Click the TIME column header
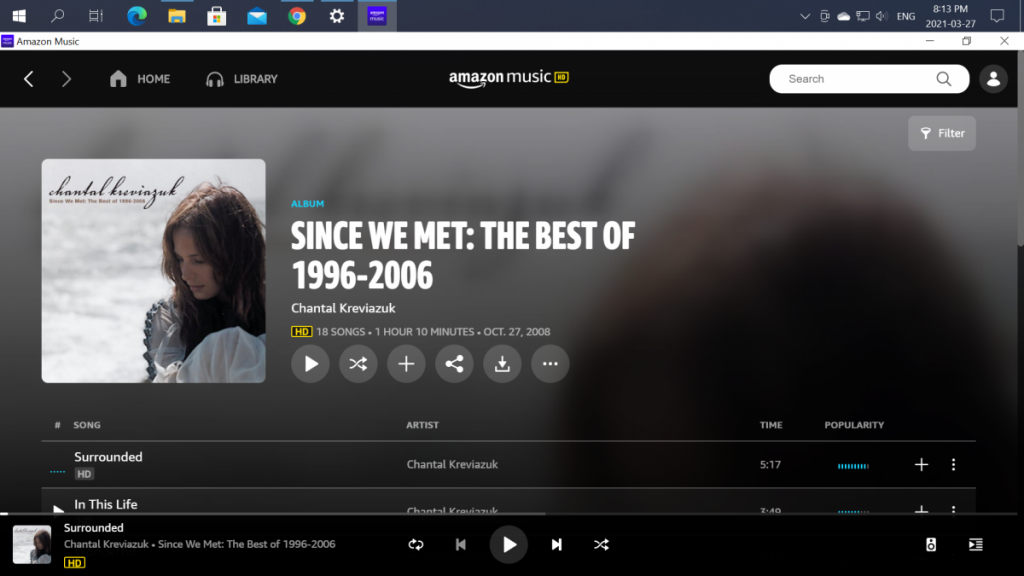Image resolution: width=1024 pixels, height=576 pixels. (771, 425)
